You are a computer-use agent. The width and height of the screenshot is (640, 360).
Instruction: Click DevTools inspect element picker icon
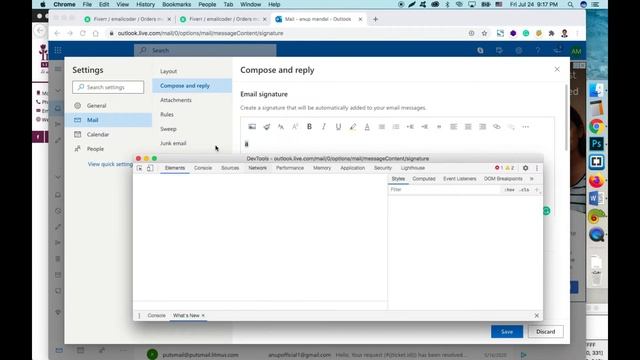[140, 168]
